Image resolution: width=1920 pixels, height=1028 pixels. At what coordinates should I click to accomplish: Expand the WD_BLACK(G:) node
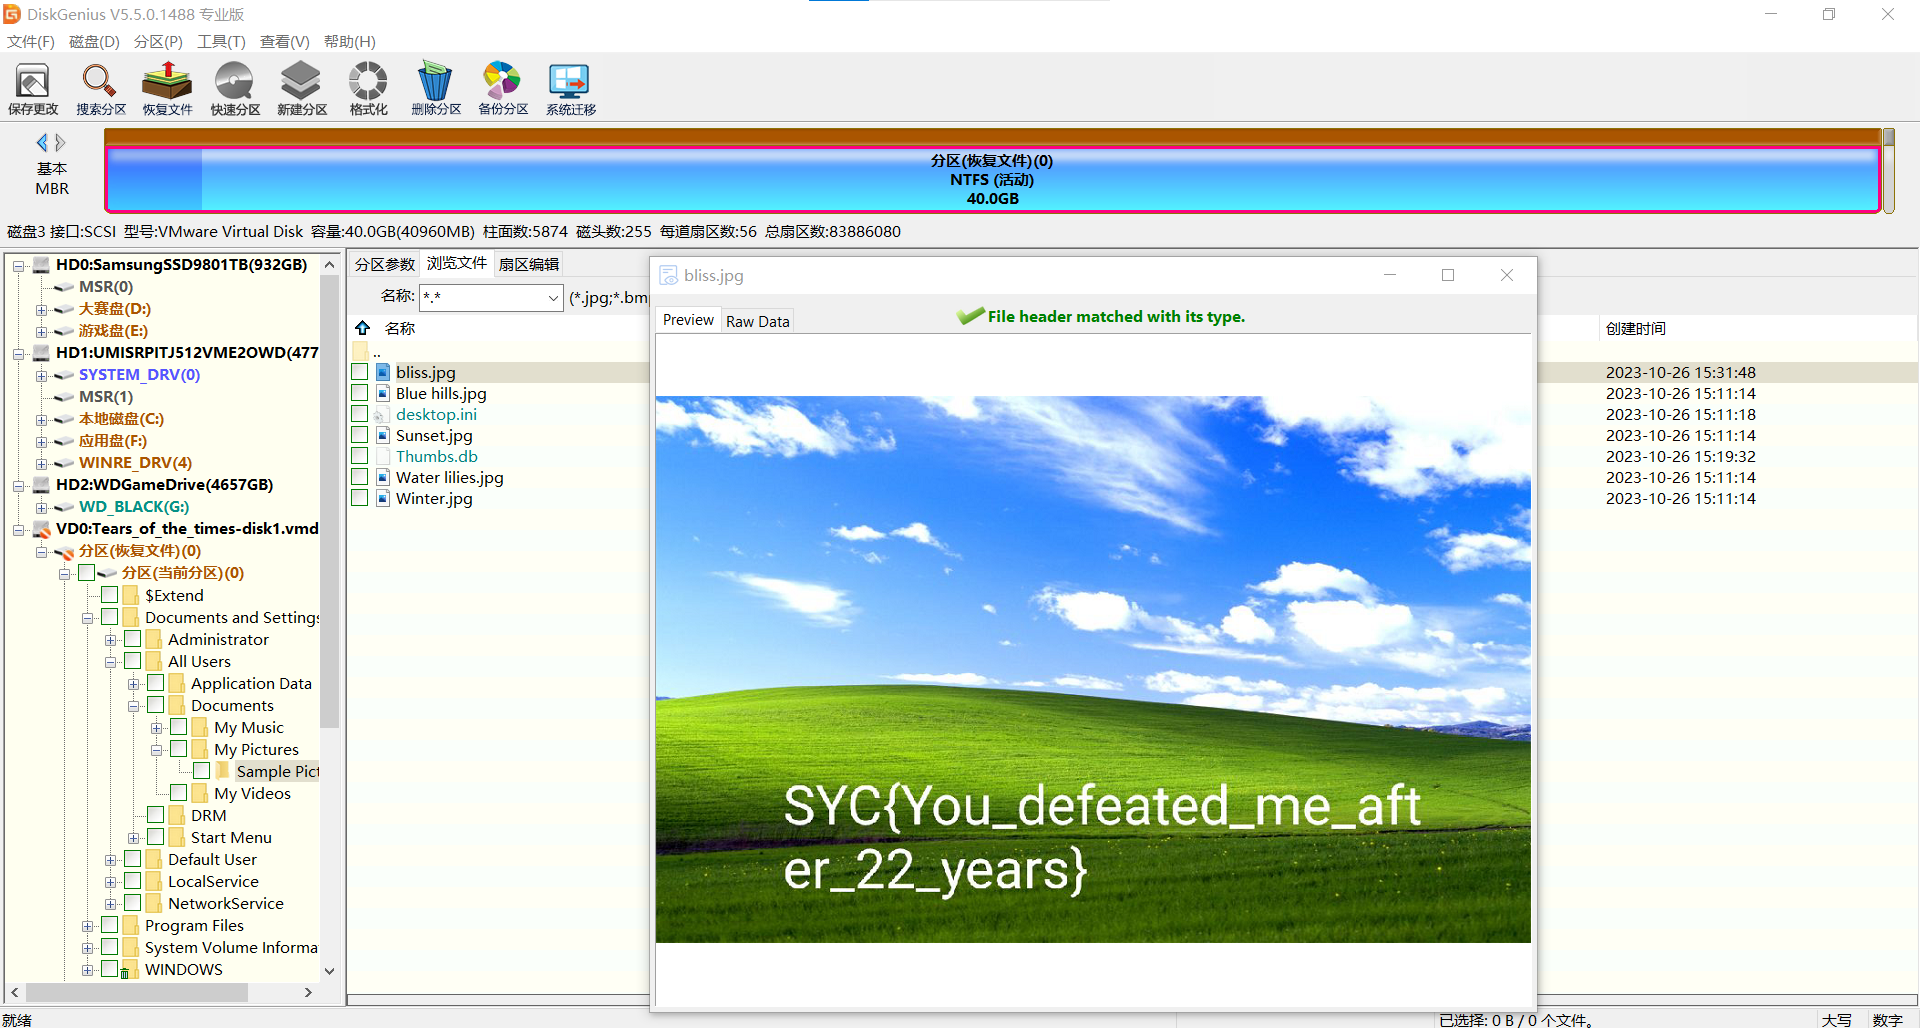coord(41,508)
